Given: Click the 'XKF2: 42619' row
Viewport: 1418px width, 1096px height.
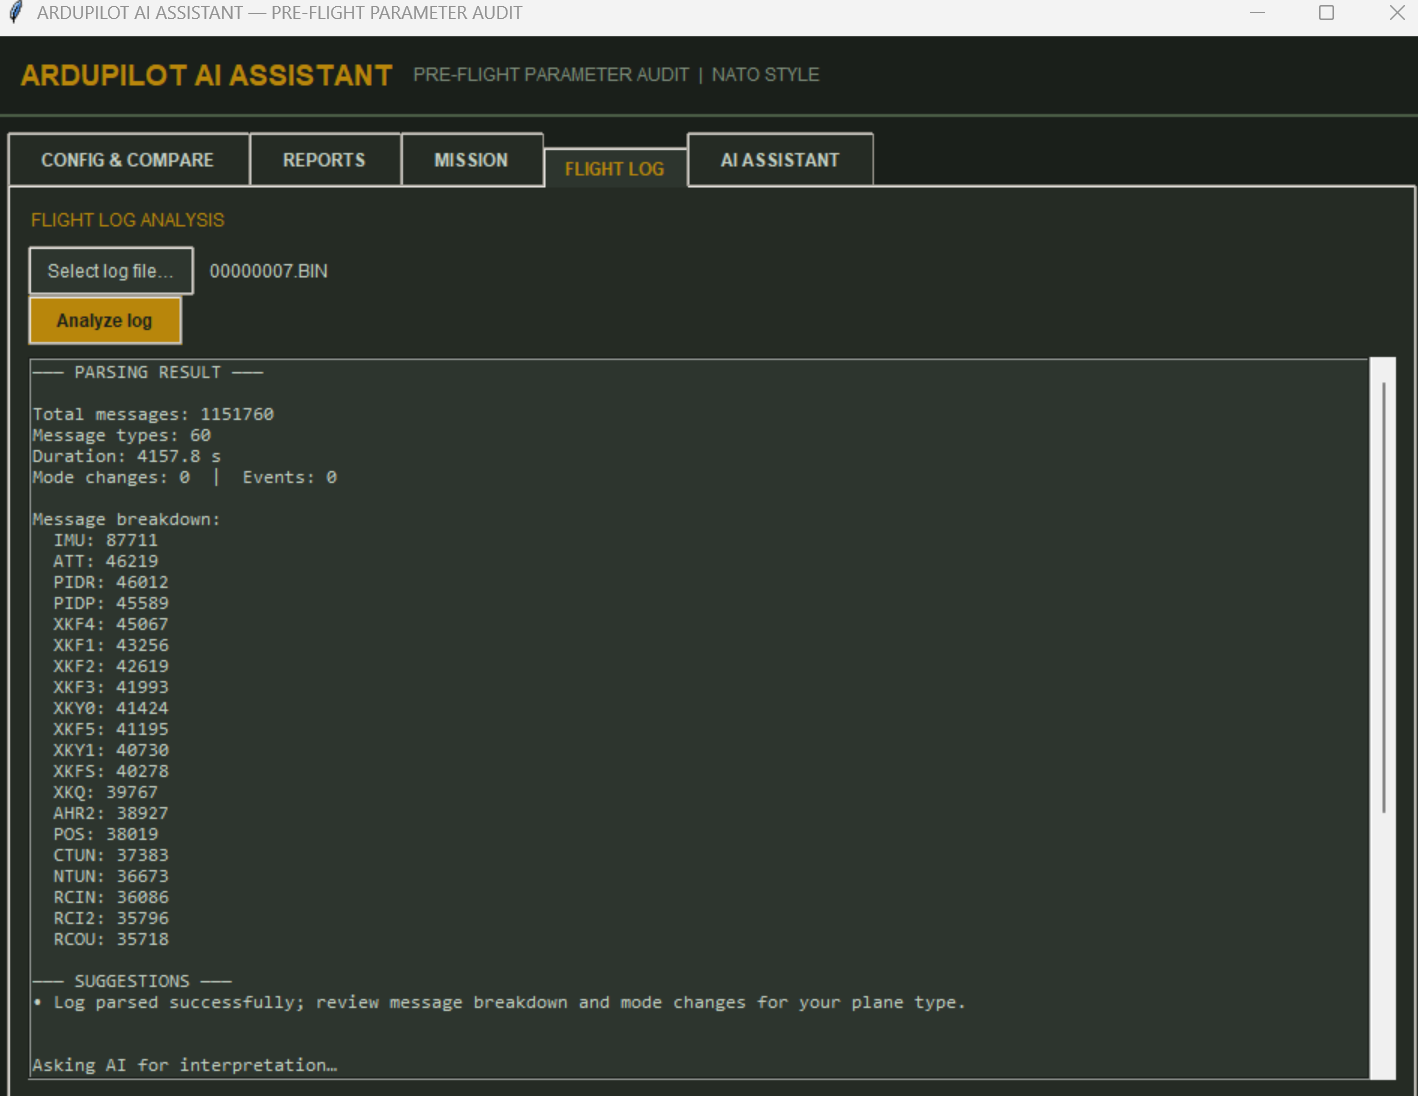Looking at the screenshot, I should (x=111, y=666).
